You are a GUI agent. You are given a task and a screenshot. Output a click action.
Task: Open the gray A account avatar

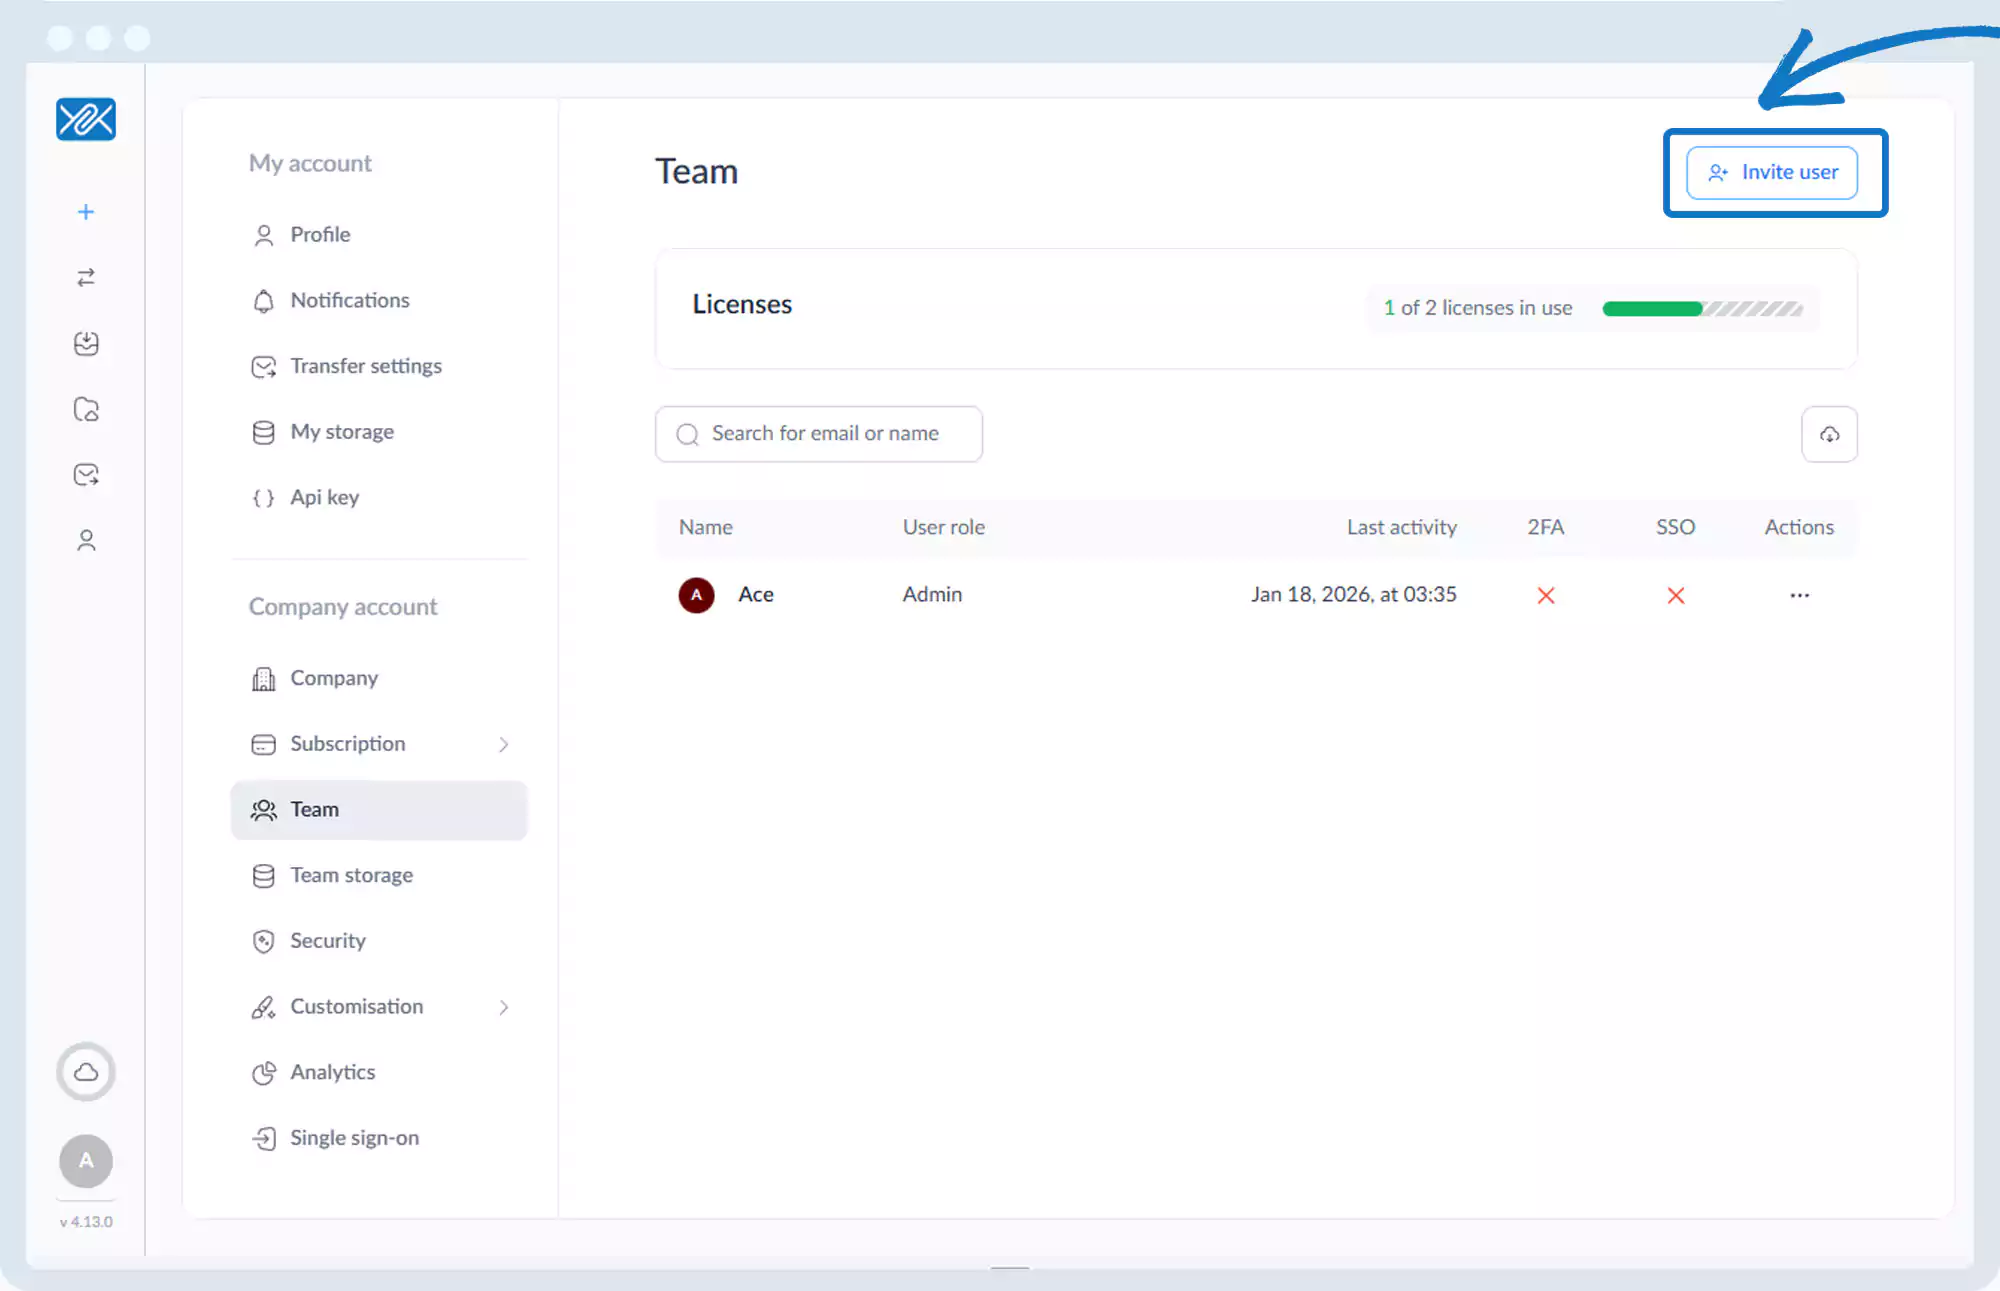click(x=86, y=1161)
